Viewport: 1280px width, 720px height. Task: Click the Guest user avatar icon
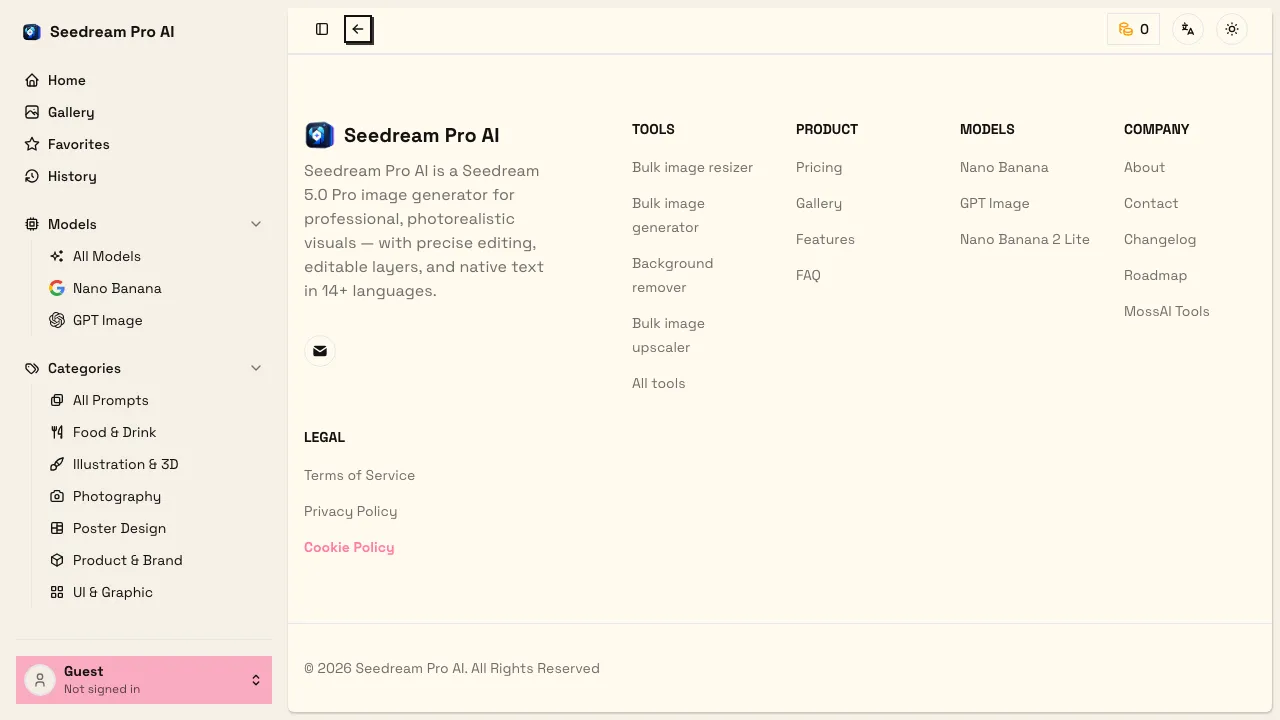[40, 680]
